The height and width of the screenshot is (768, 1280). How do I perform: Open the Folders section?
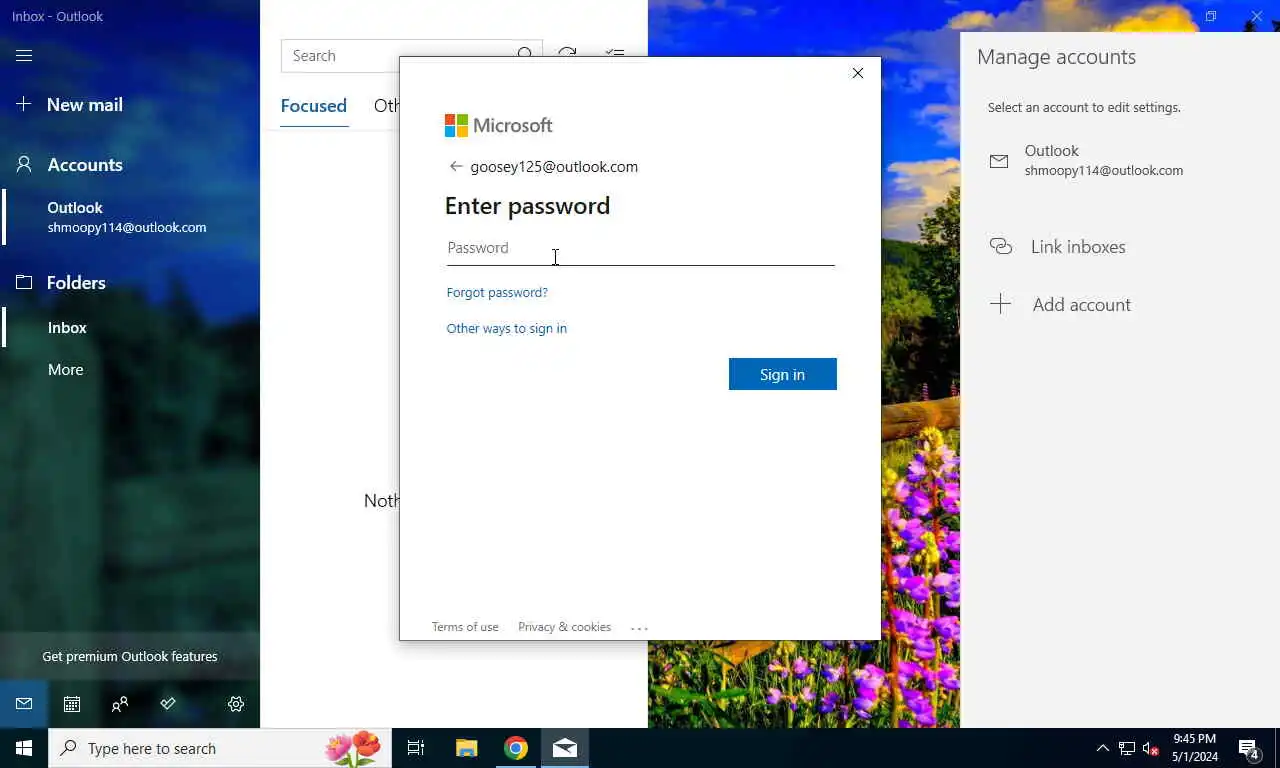click(60, 283)
